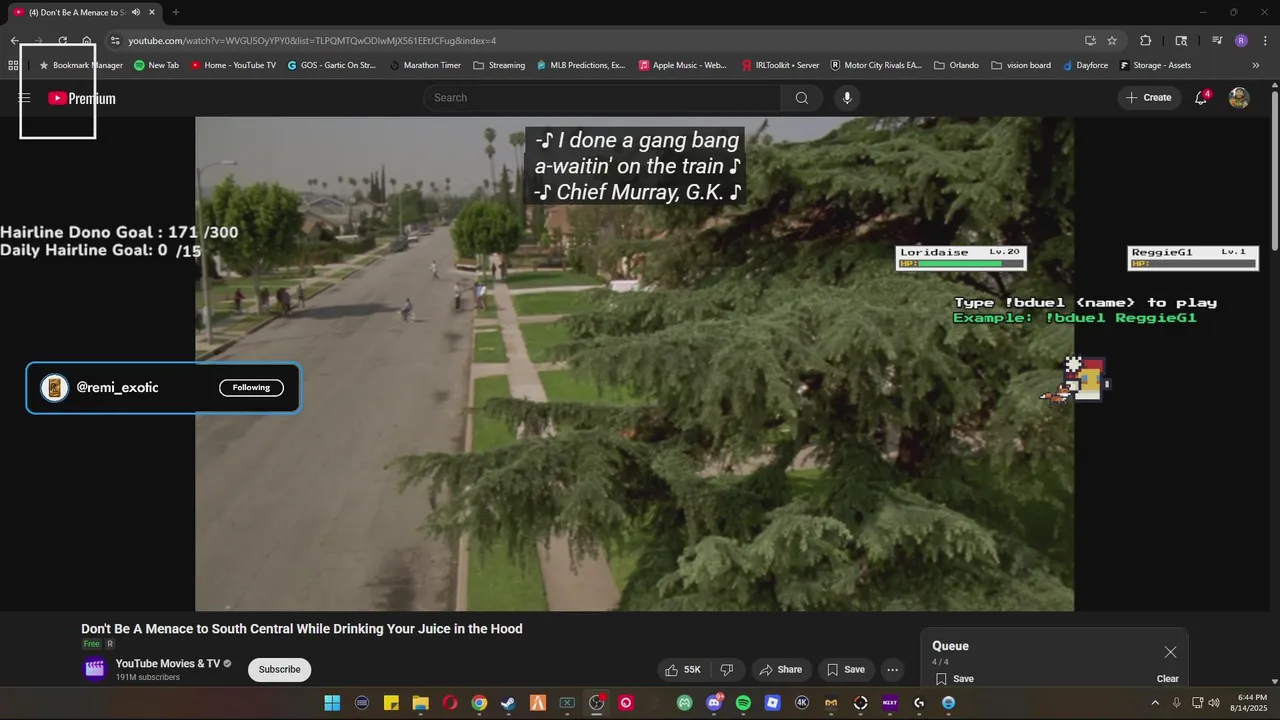Click the page vertical scrollbar
The height and width of the screenshot is (720, 1280).
click(1275, 170)
